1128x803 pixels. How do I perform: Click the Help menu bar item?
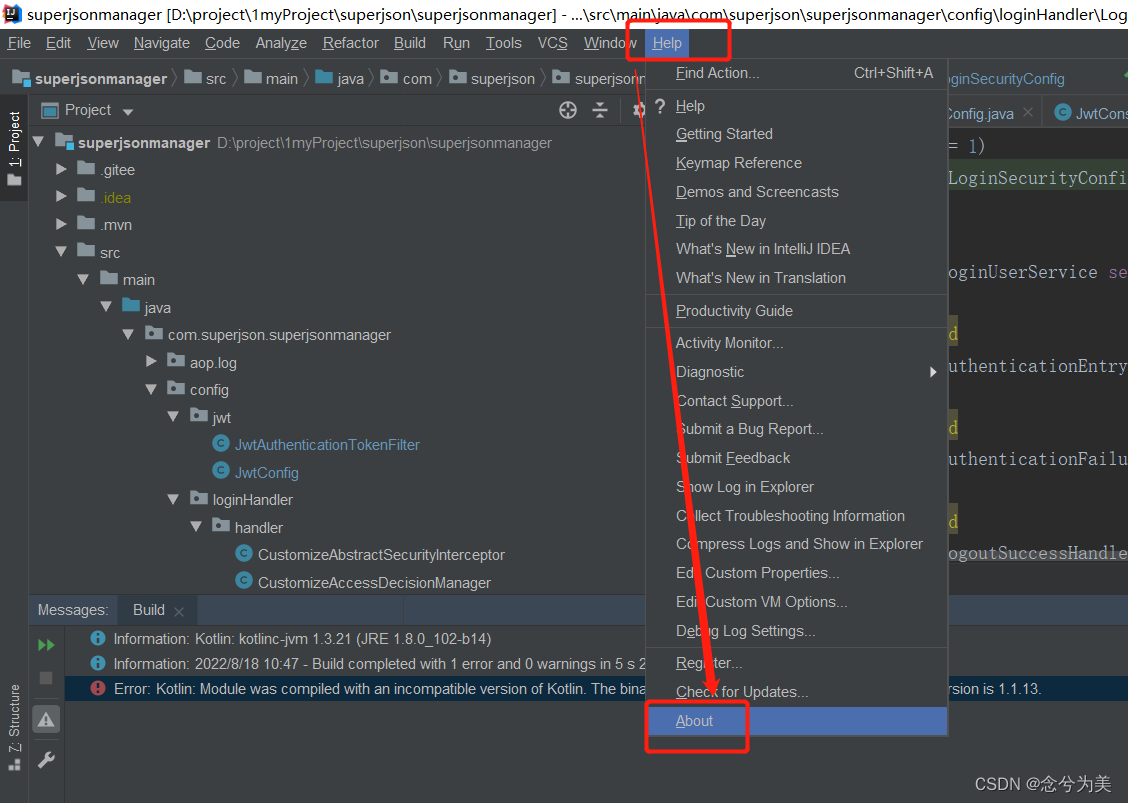pos(667,43)
